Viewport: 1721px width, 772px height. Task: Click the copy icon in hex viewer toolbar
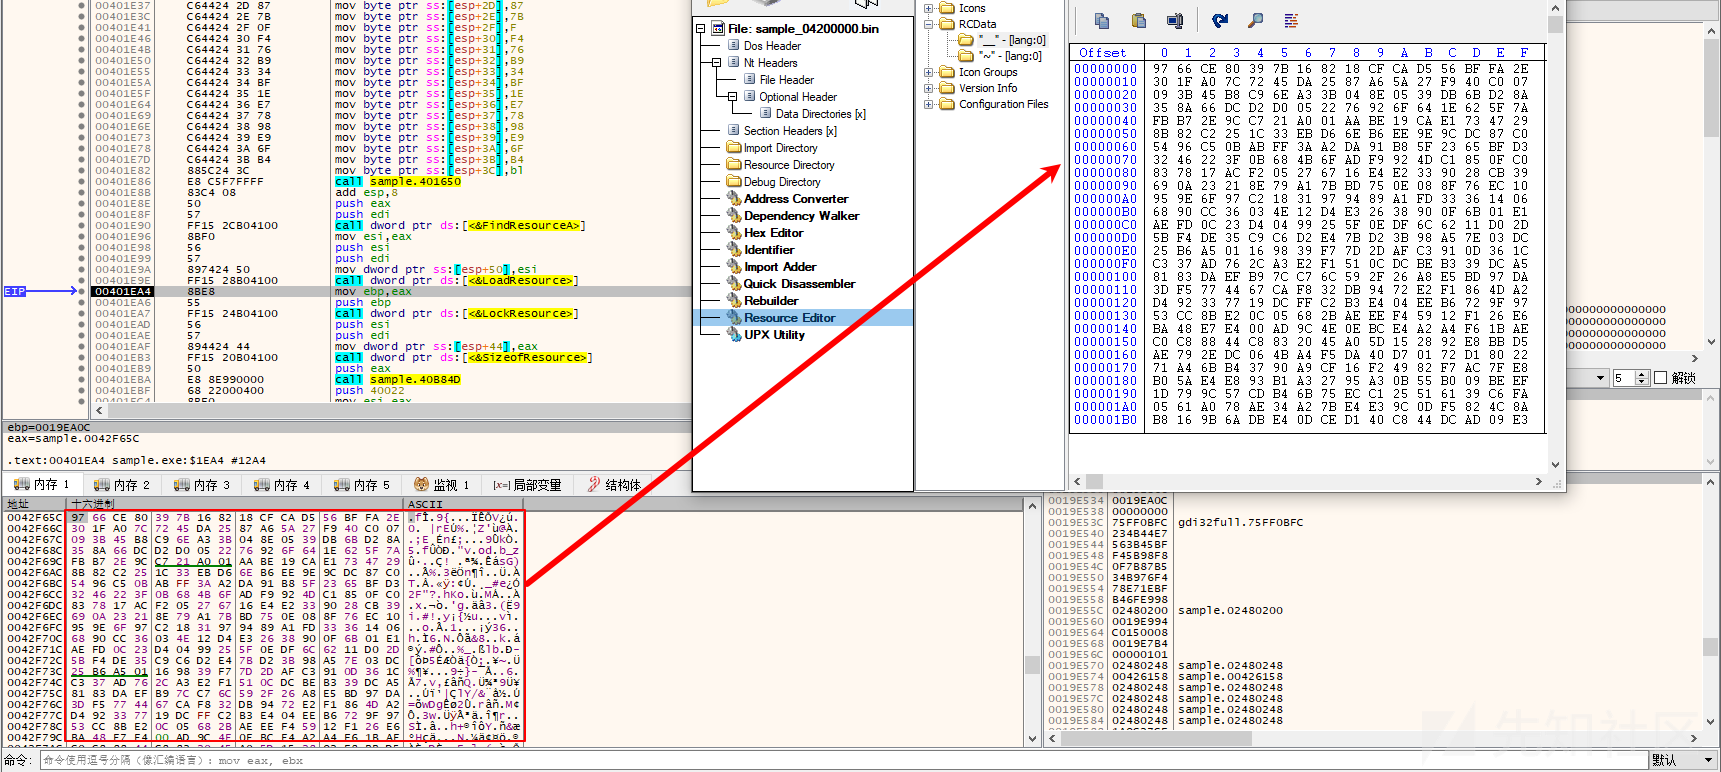coord(1102,20)
